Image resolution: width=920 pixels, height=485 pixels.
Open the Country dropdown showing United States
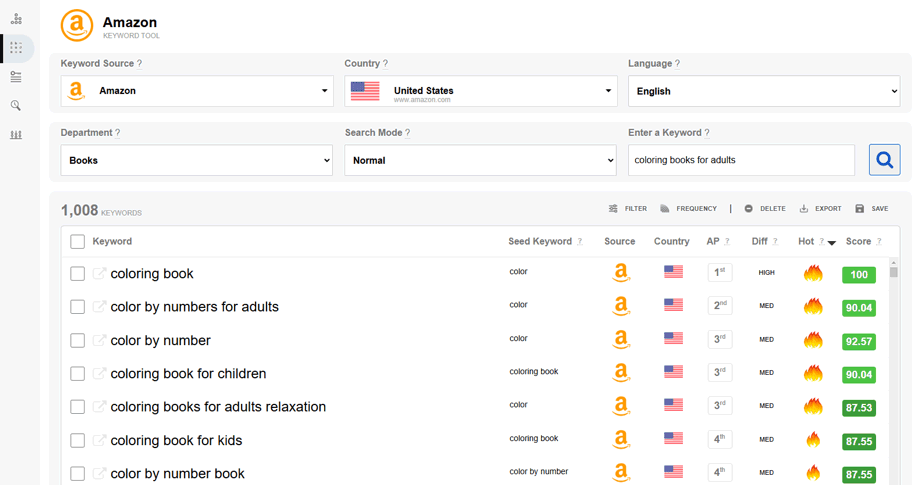coord(481,91)
